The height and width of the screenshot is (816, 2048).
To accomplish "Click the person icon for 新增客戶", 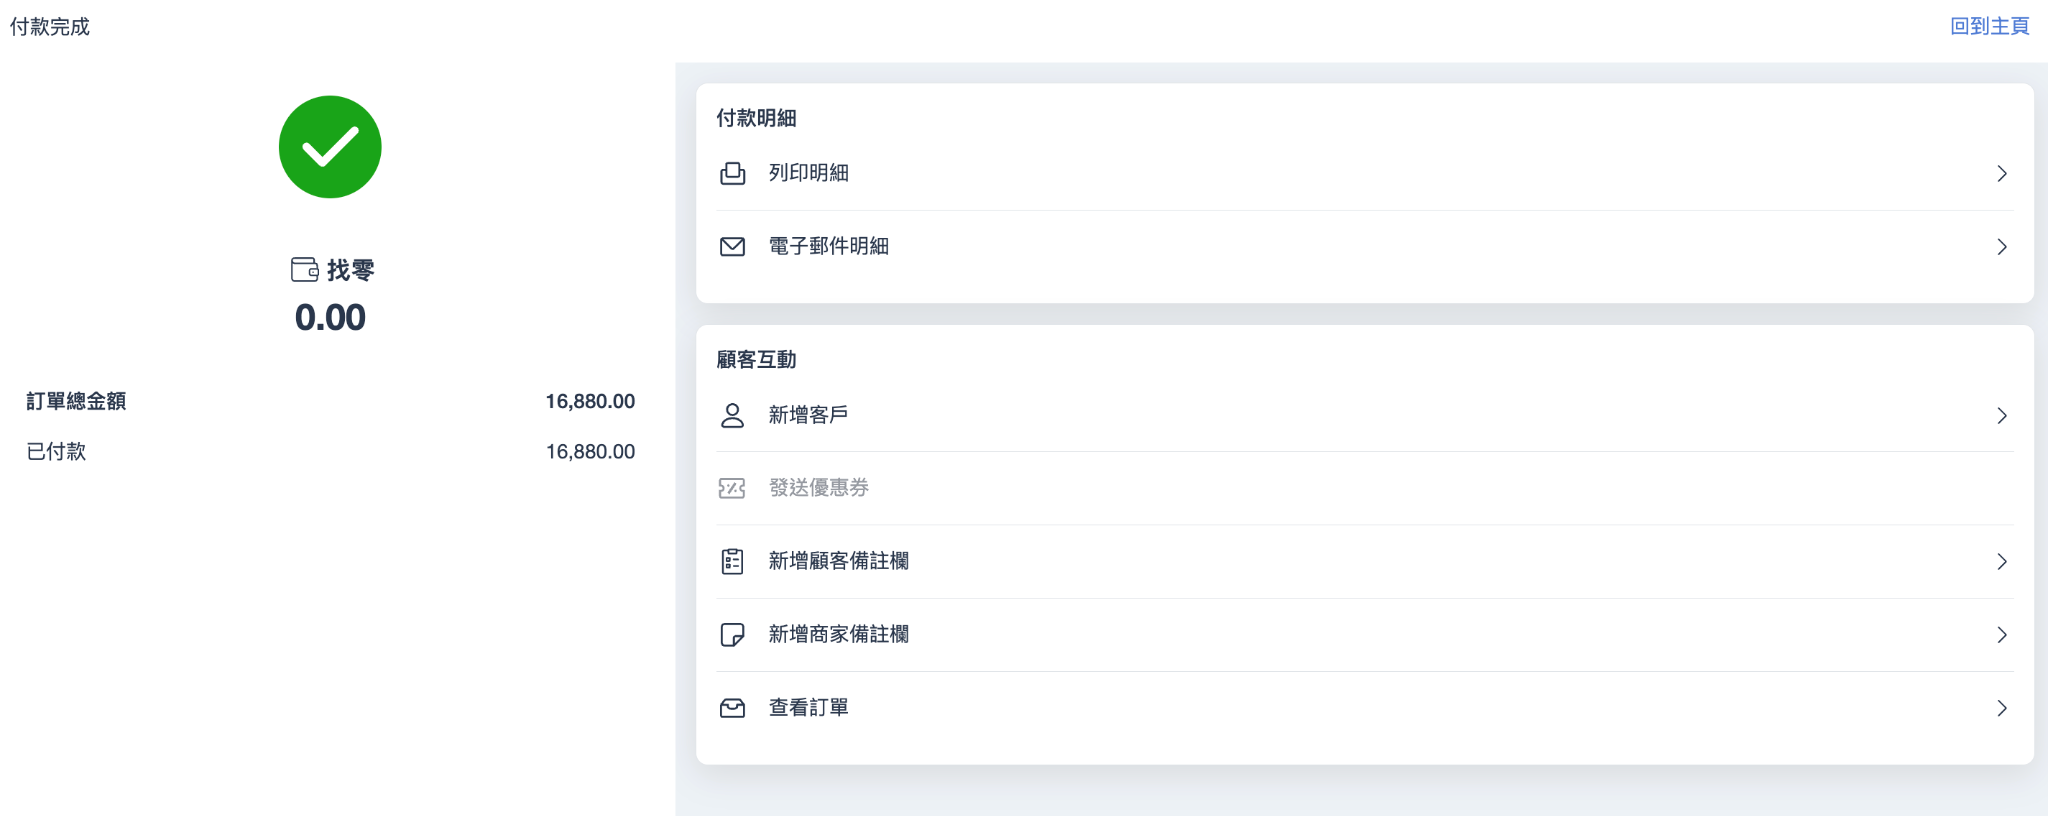I will 732,415.
